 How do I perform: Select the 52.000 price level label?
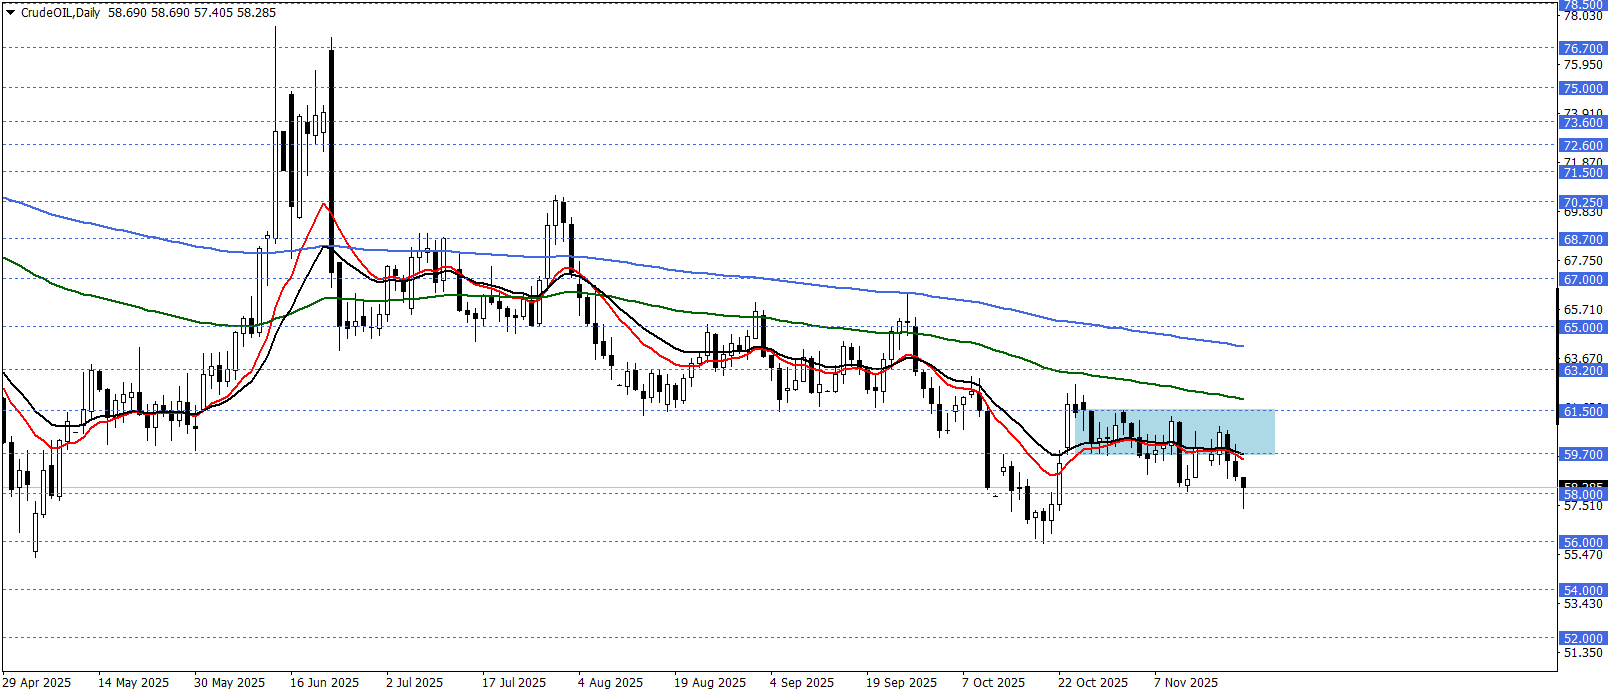[x=1582, y=638]
